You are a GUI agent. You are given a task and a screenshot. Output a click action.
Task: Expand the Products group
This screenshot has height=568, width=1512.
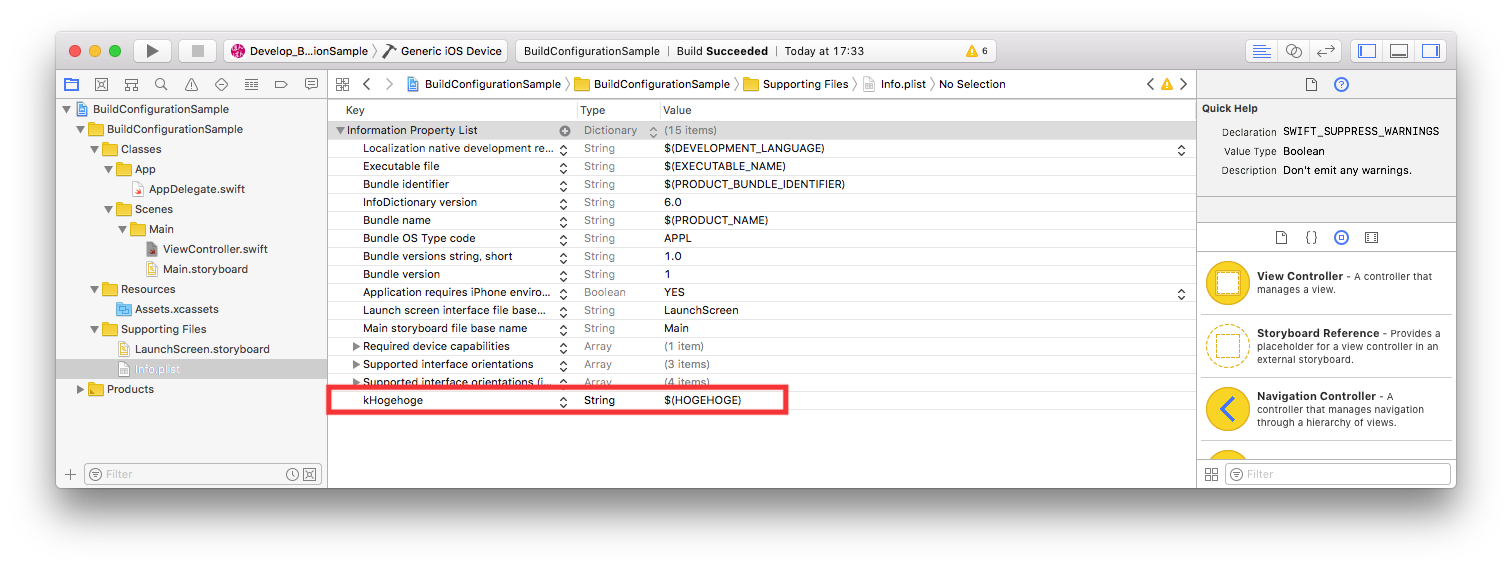[81, 389]
